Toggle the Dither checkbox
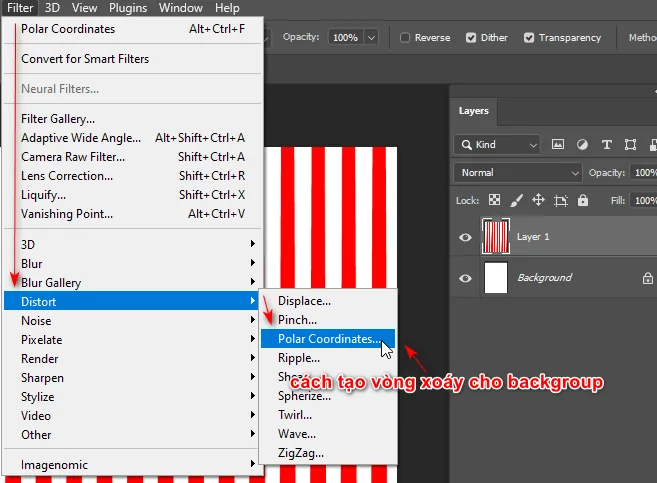The image size is (657, 483). [471, 38]
